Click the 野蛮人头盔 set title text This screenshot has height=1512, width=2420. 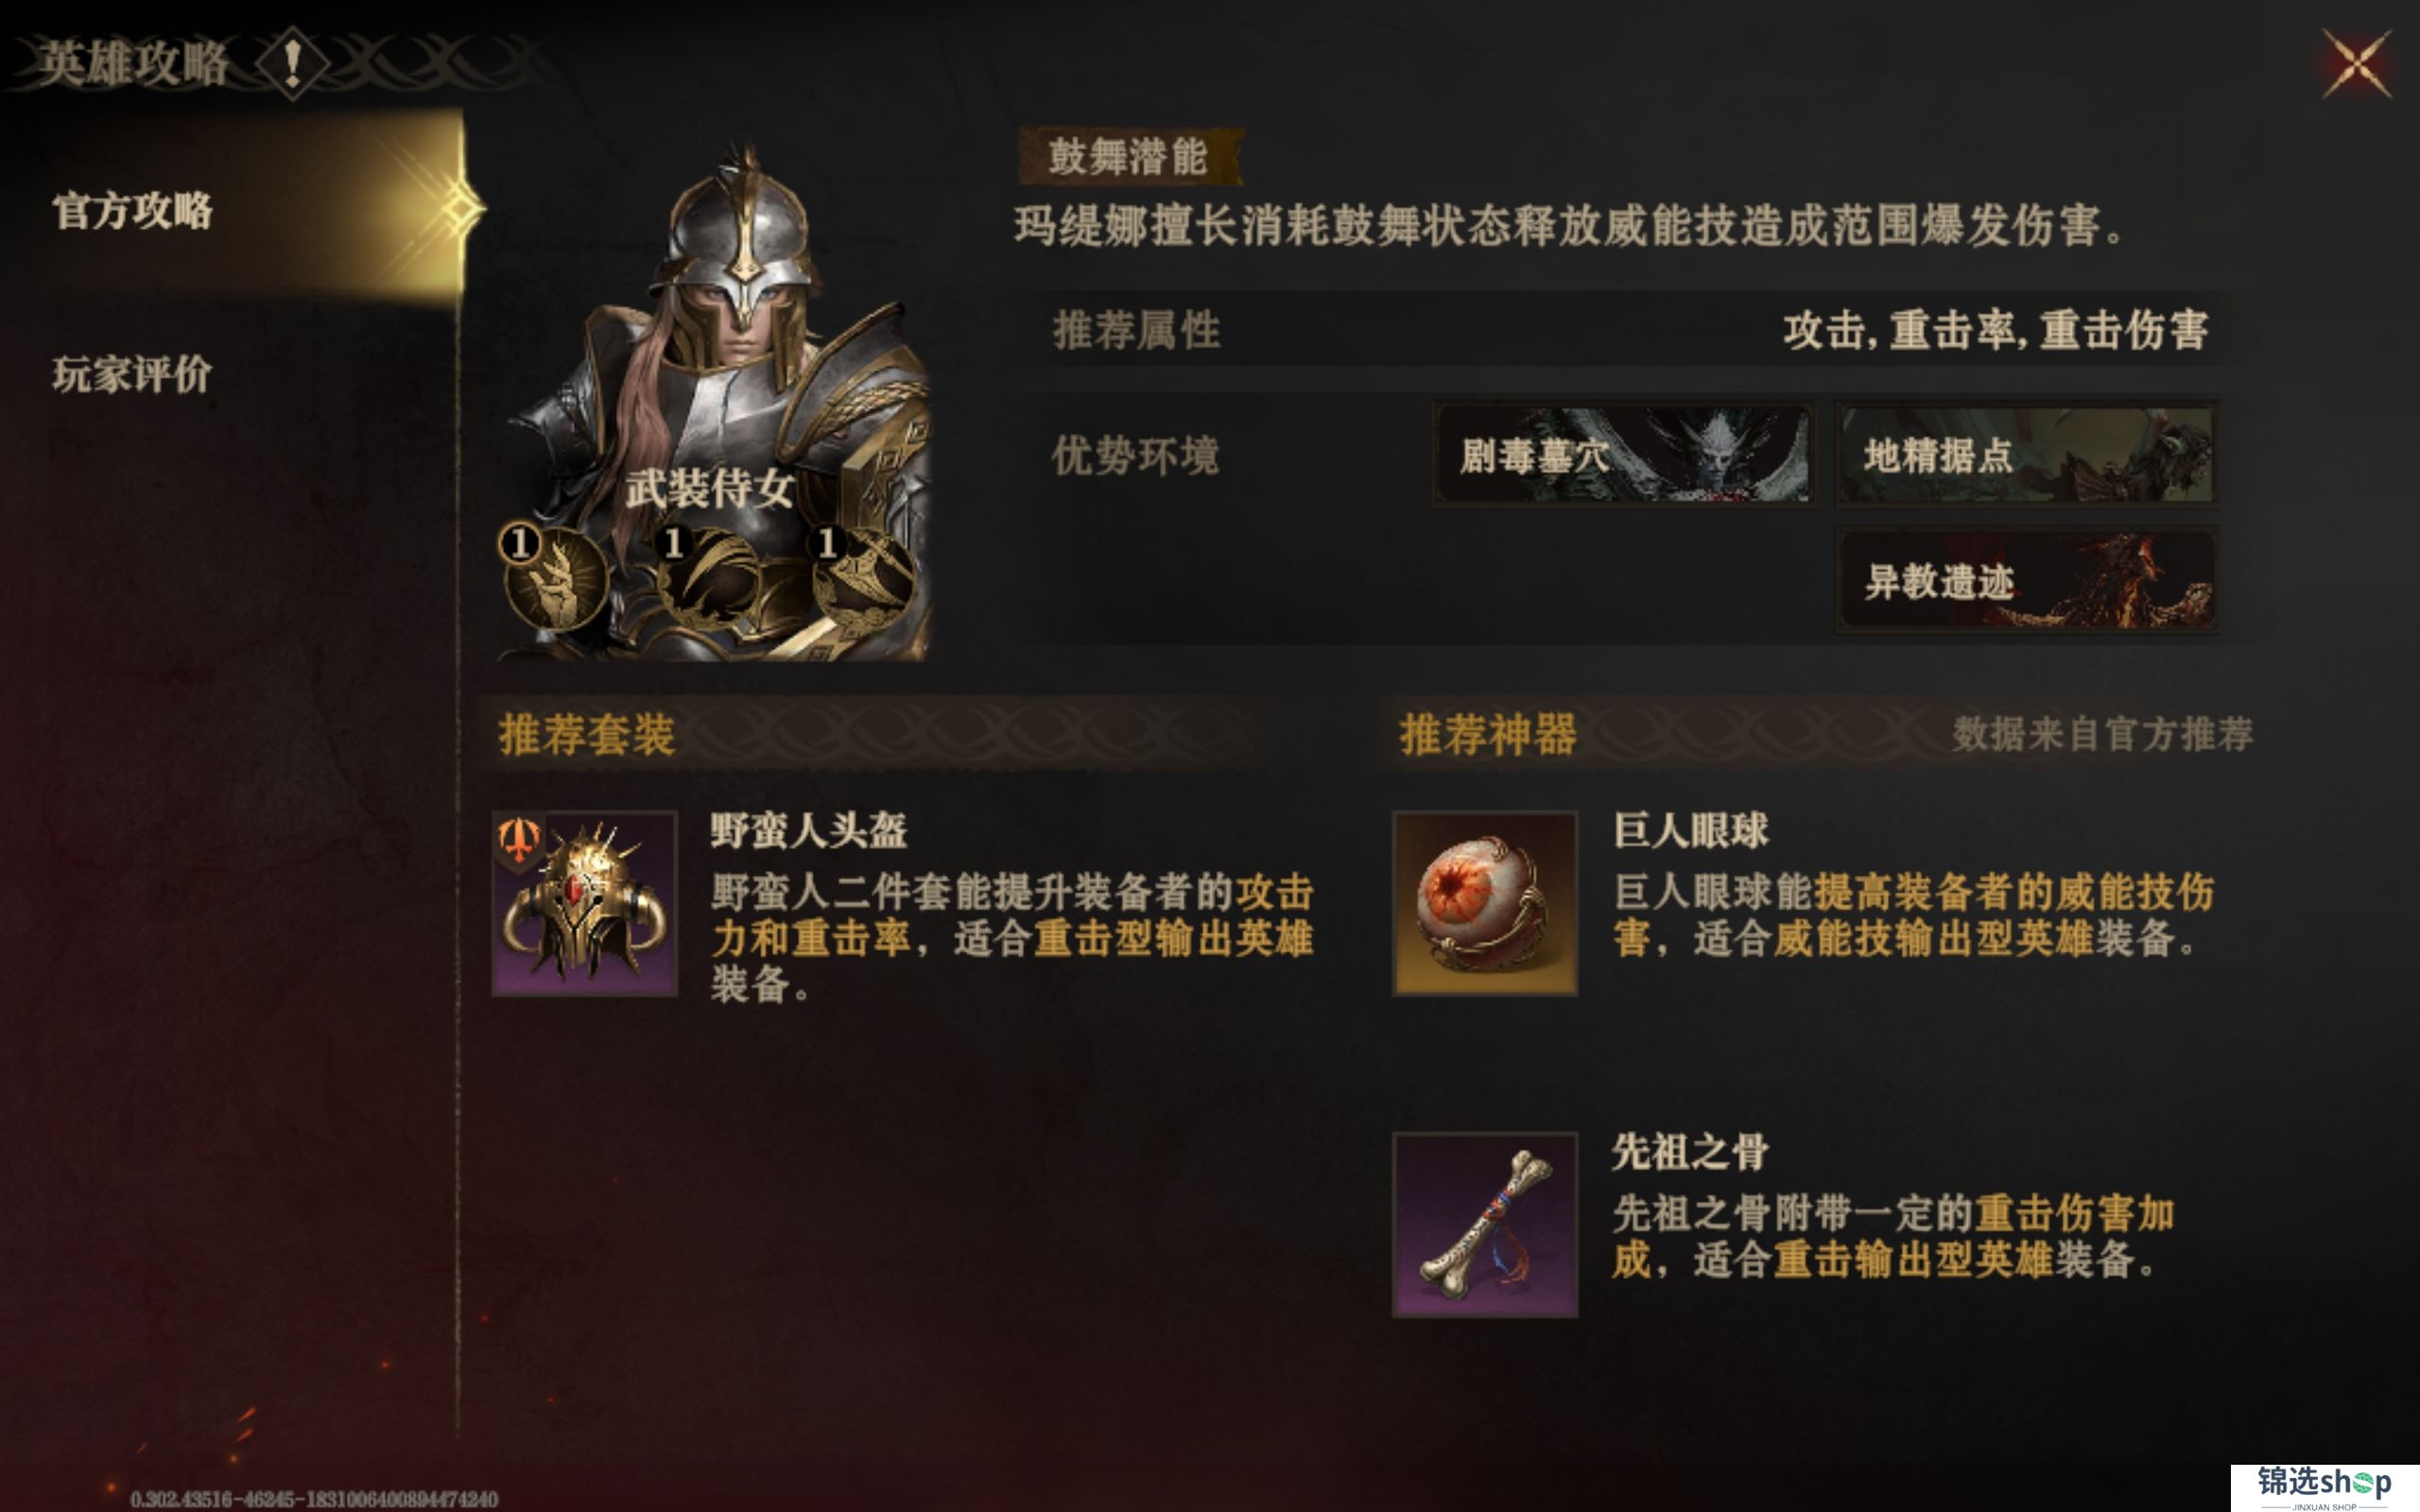[808, 831]
